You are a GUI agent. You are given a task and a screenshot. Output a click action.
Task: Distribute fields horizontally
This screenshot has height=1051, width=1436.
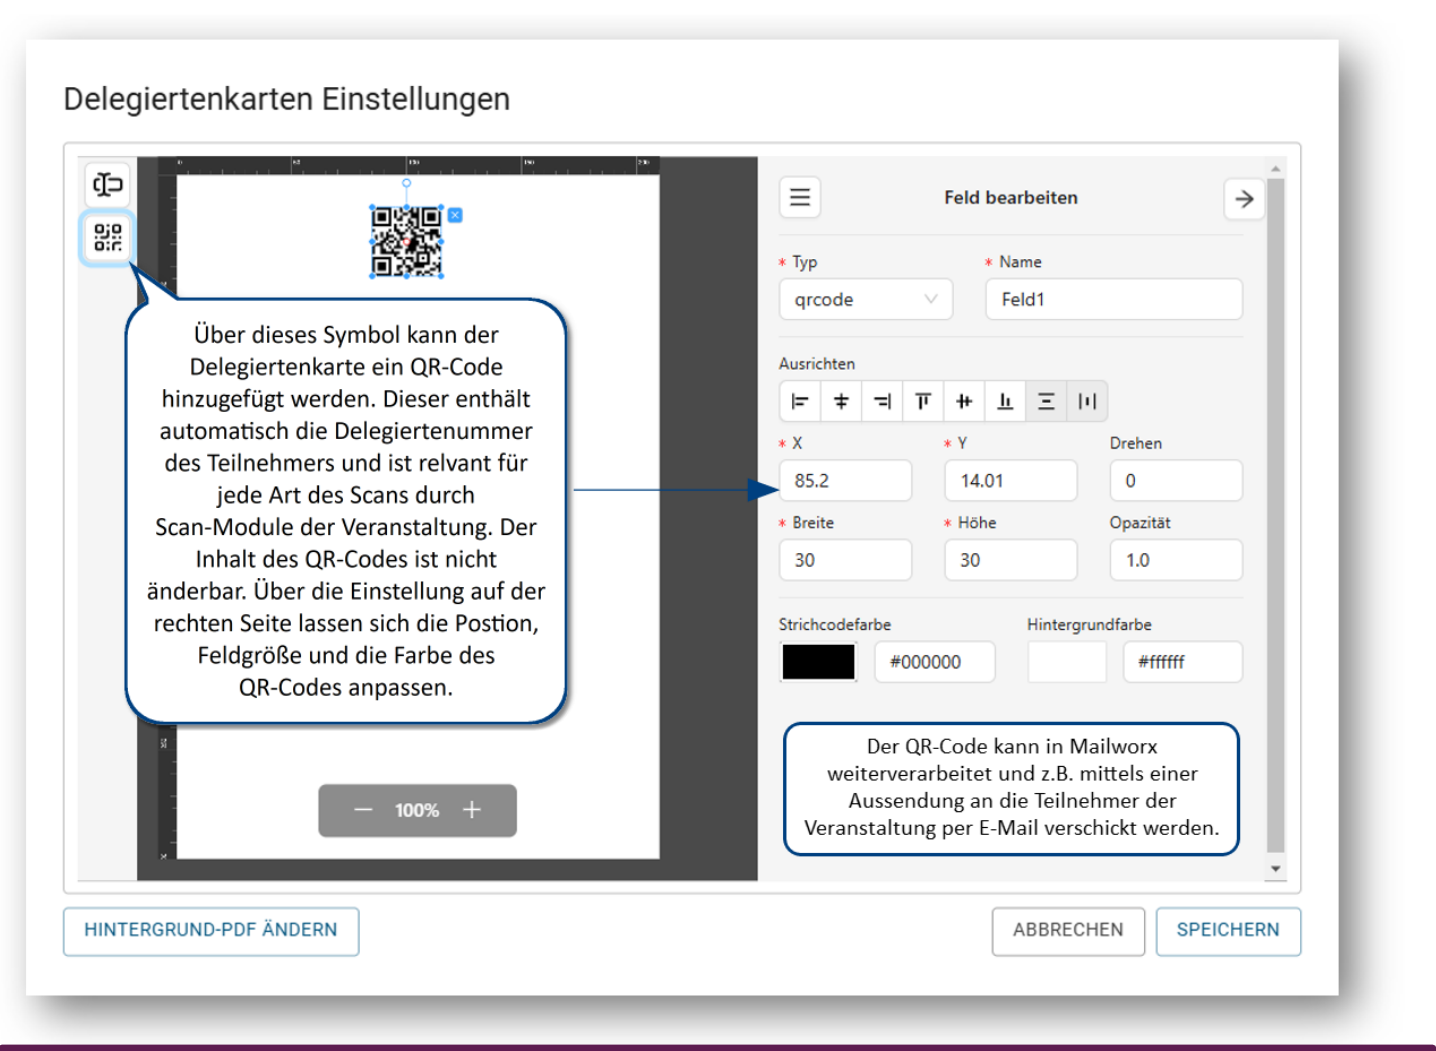(x=1087, y=401)
